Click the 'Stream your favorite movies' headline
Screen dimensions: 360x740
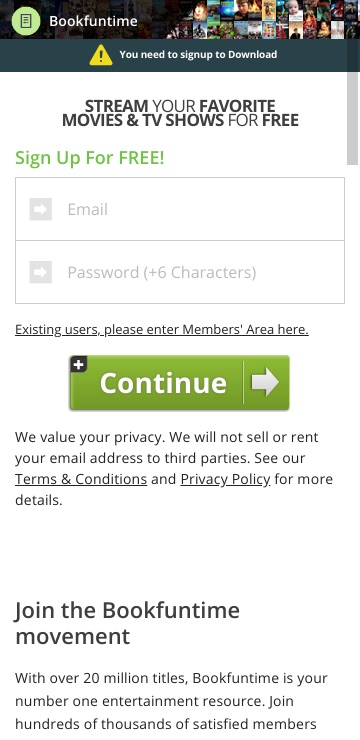pos(180,113)
